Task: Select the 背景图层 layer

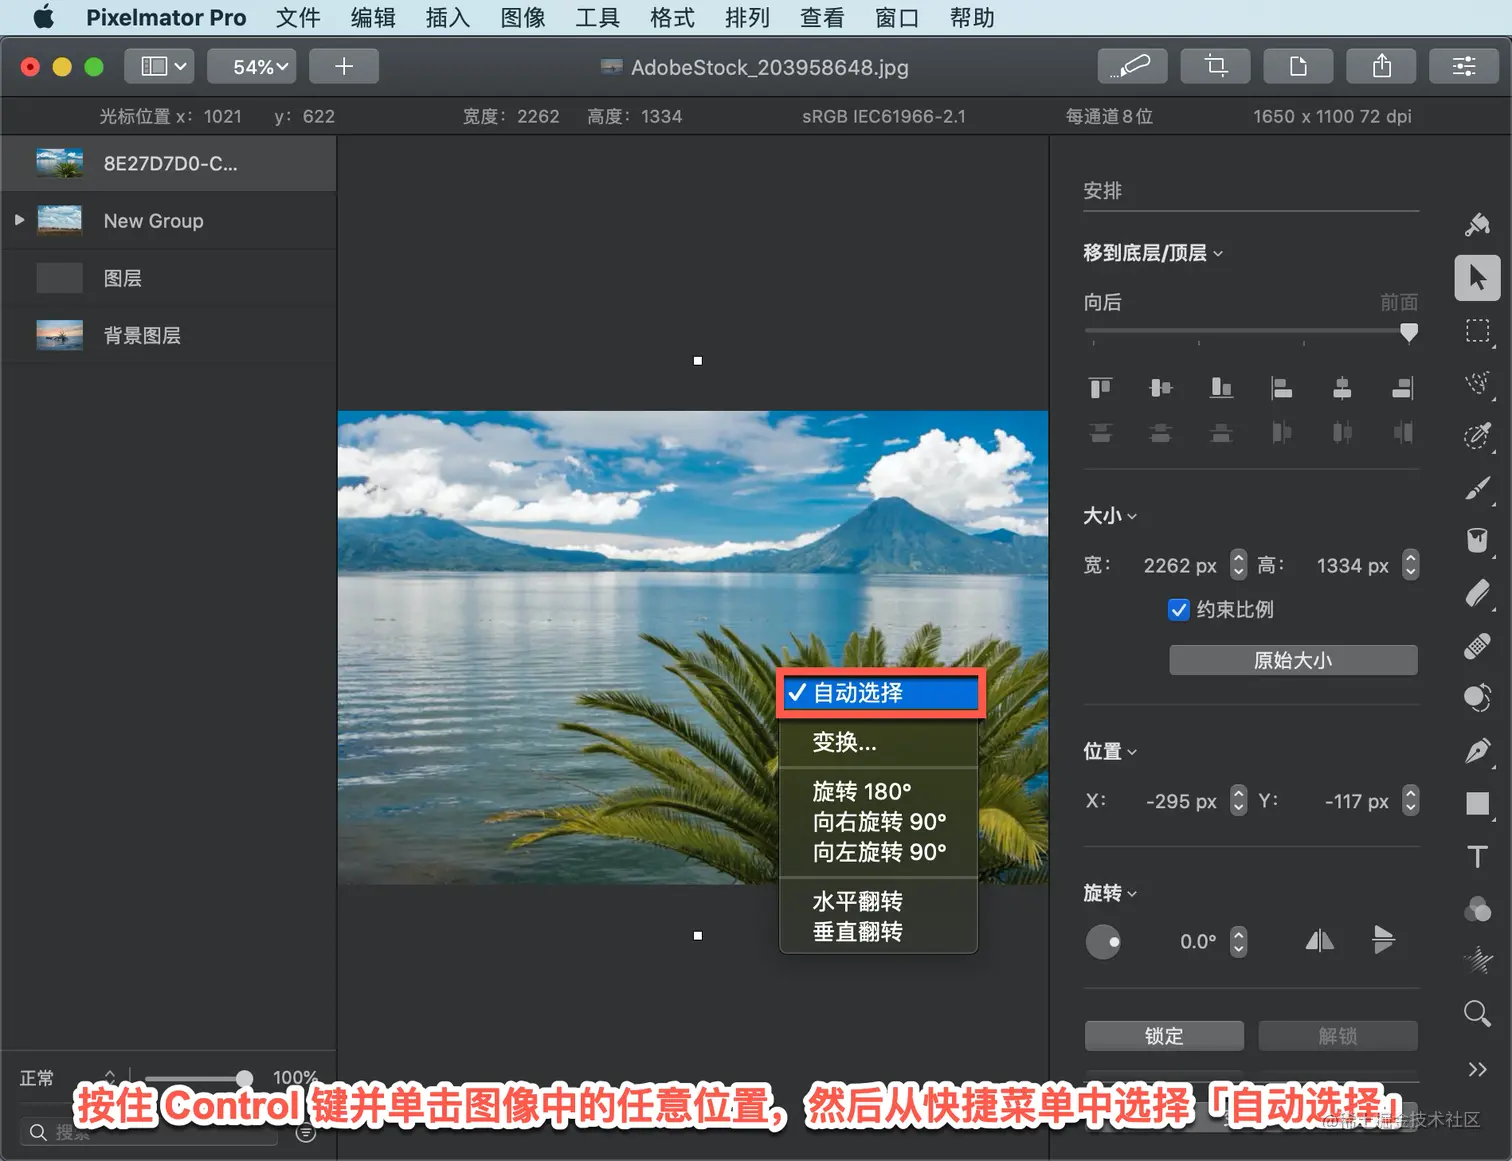Action: (x=169, y=335)
